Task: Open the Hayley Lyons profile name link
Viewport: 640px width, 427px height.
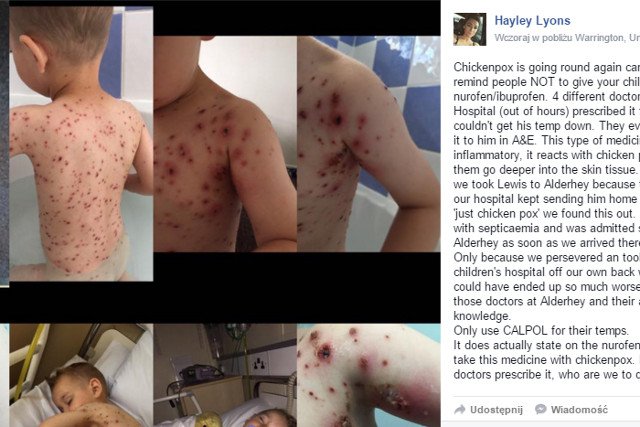Action: 532,20
